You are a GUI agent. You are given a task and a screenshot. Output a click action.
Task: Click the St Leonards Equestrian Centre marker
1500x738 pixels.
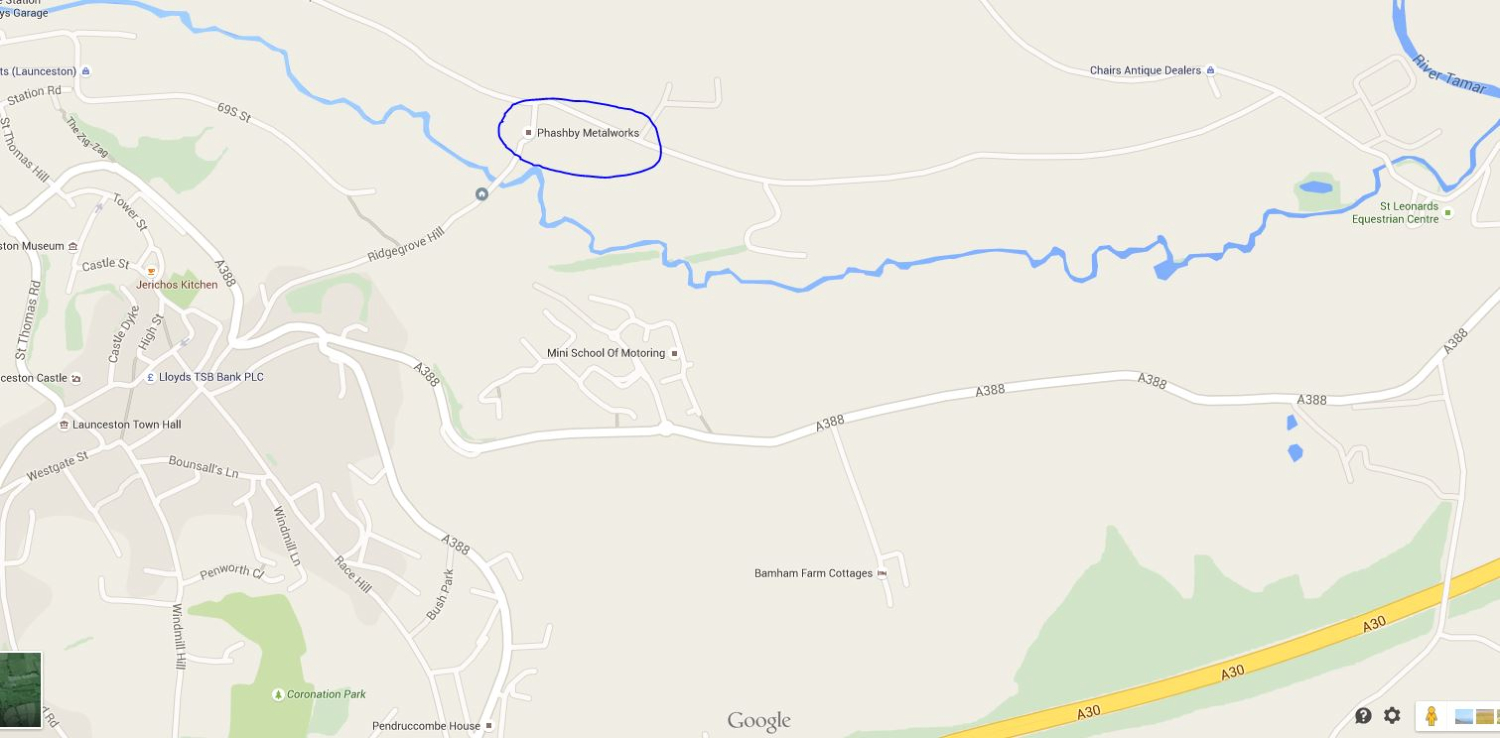click(1447, 213)
